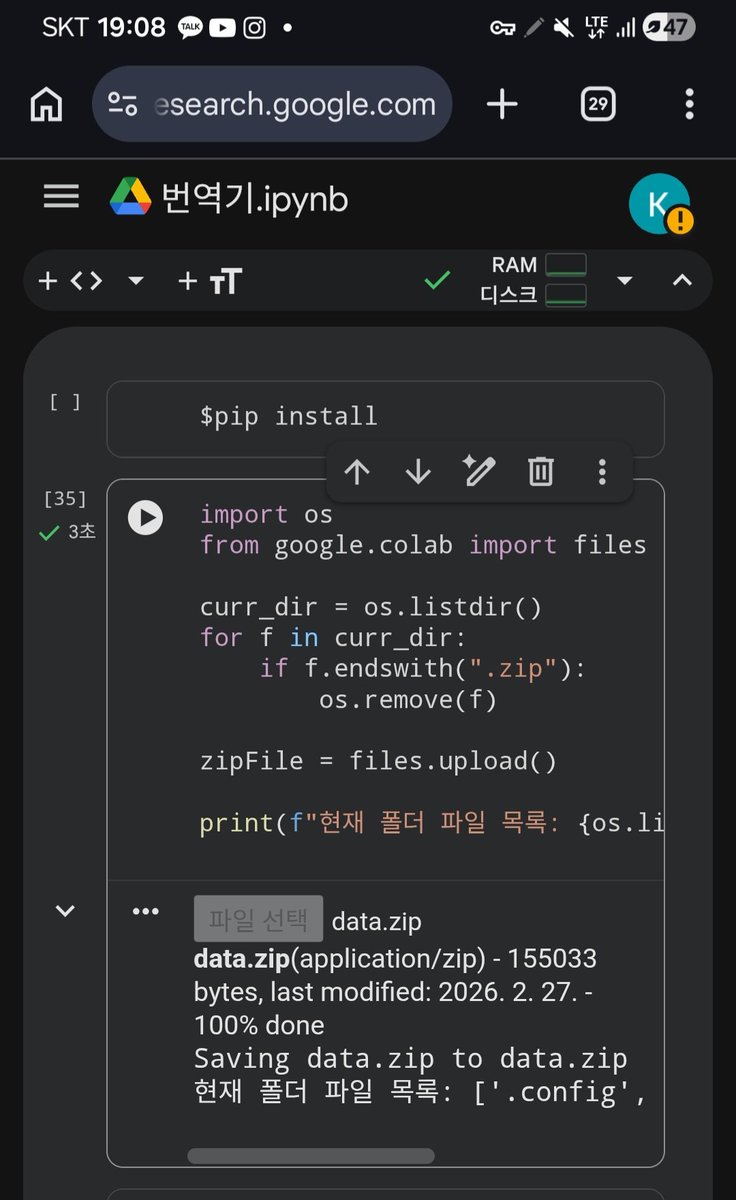Add a code cell with + <> button
This screenshot has width=736, height=1200.
(70, 281)
